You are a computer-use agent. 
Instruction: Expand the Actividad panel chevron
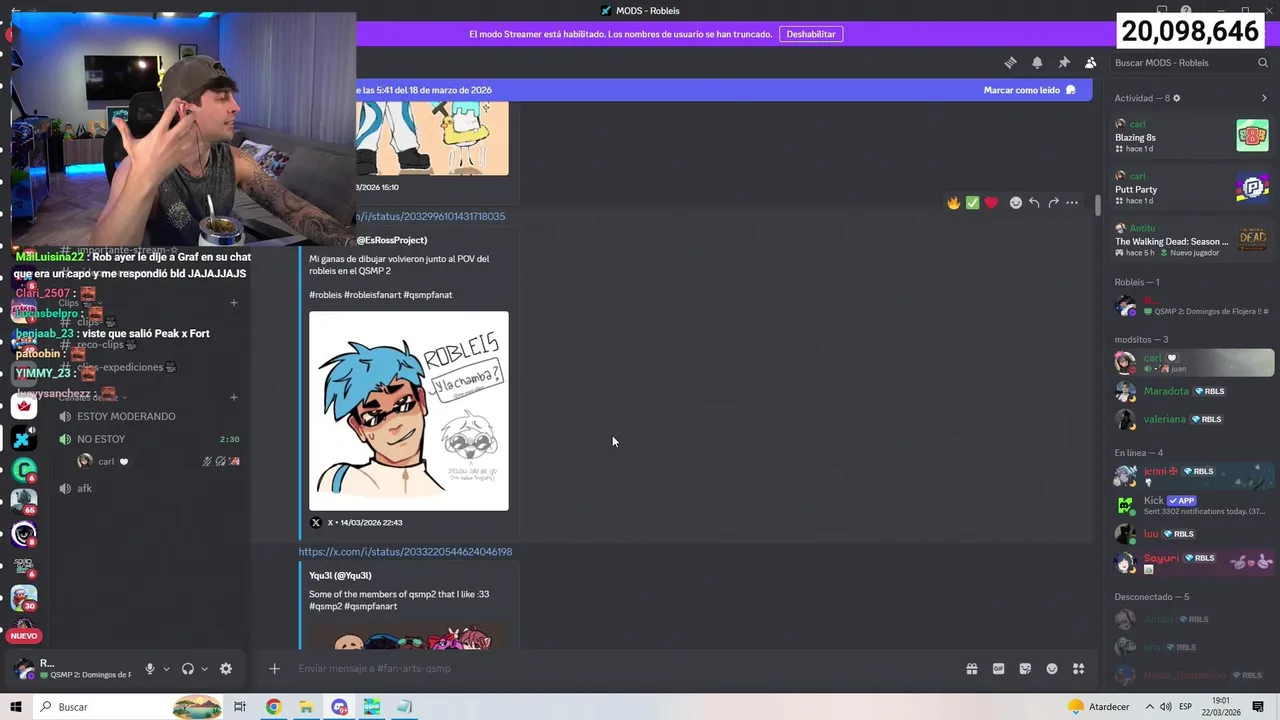tap(1264, 98)
